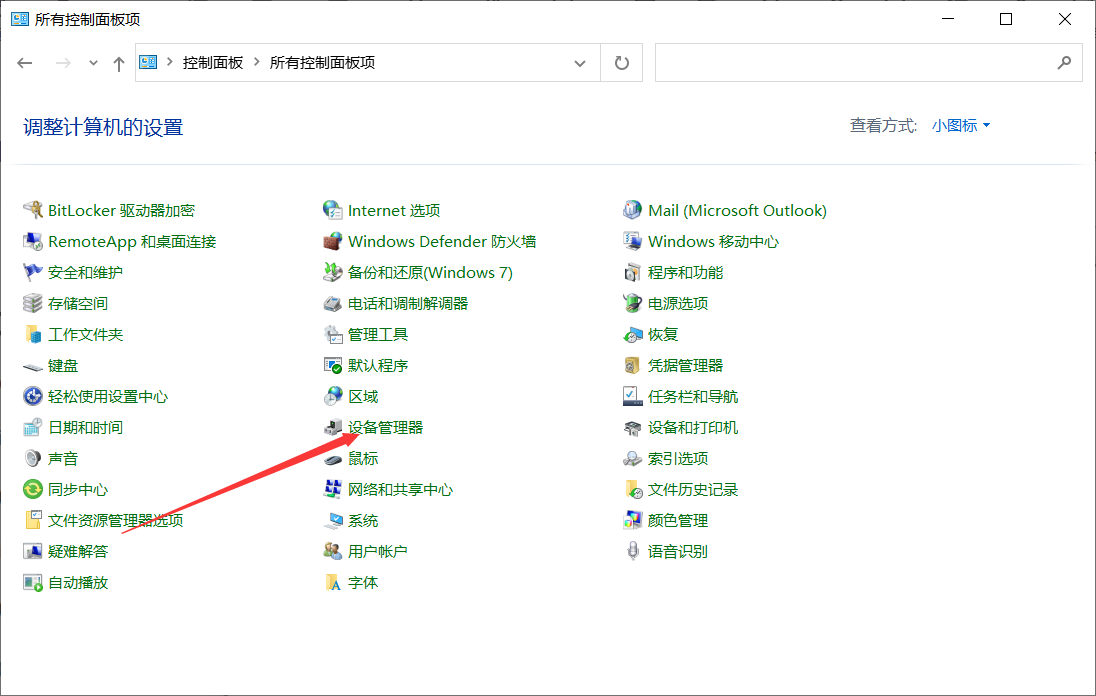
Task: Click the window title bar icon
Action: tap(20, 19)
